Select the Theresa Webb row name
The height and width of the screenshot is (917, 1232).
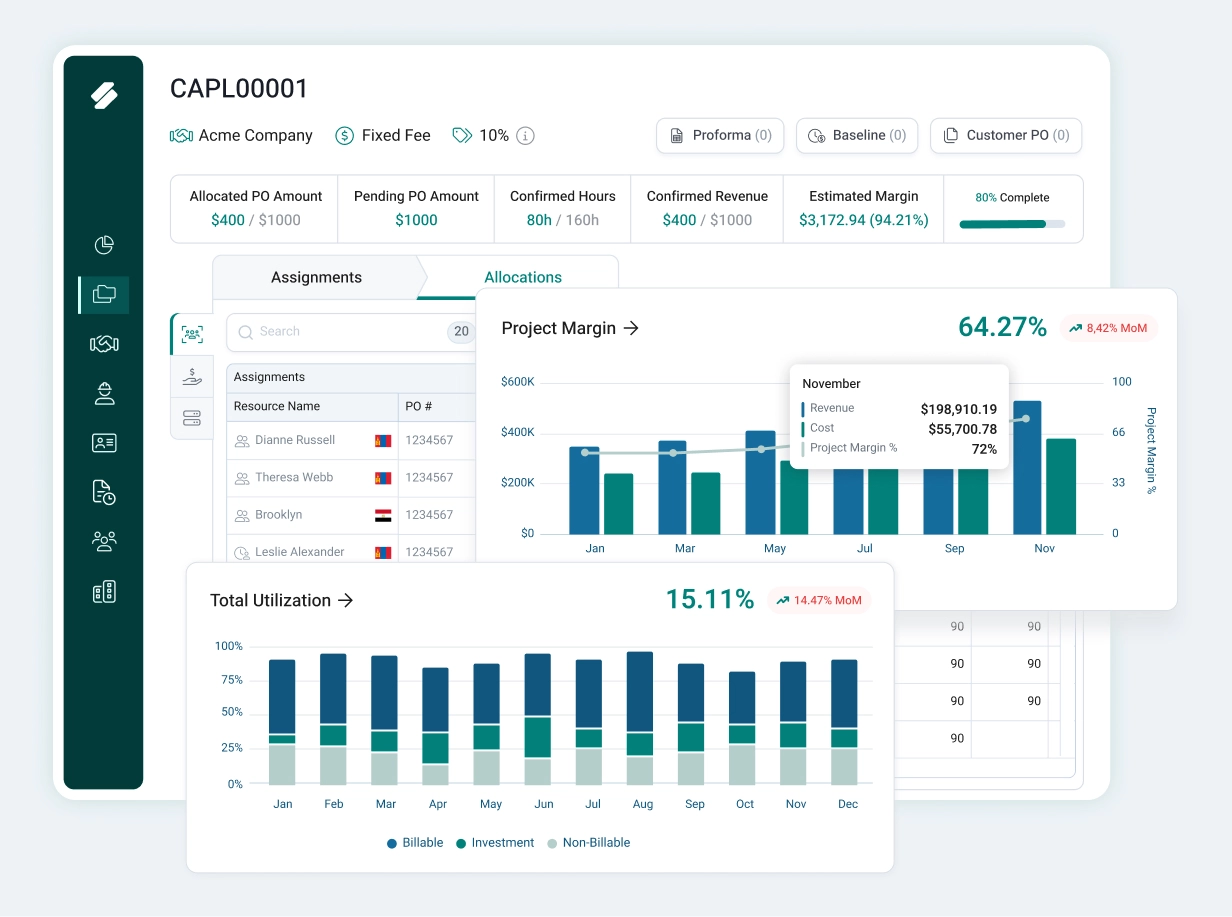click(x=294, y=478)
